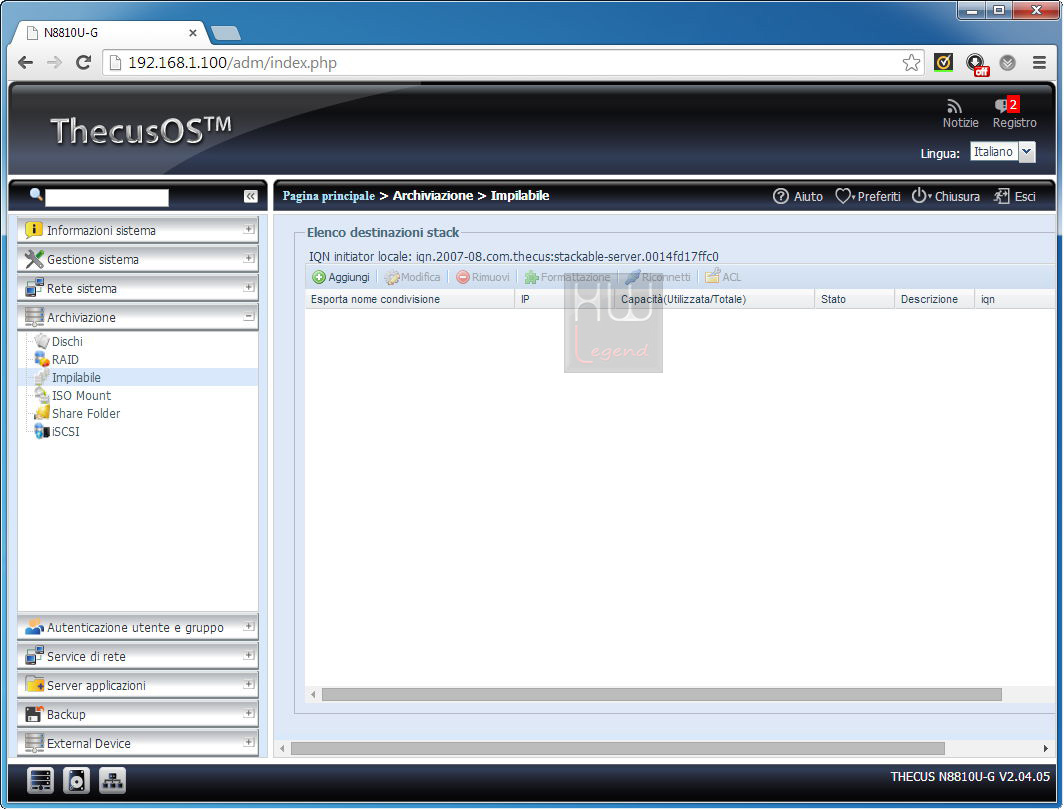The height and width of the screenshot is (810, 1064).
Task: Click the Rimuovi toolbar button
Action: click(x=482, y=277)
